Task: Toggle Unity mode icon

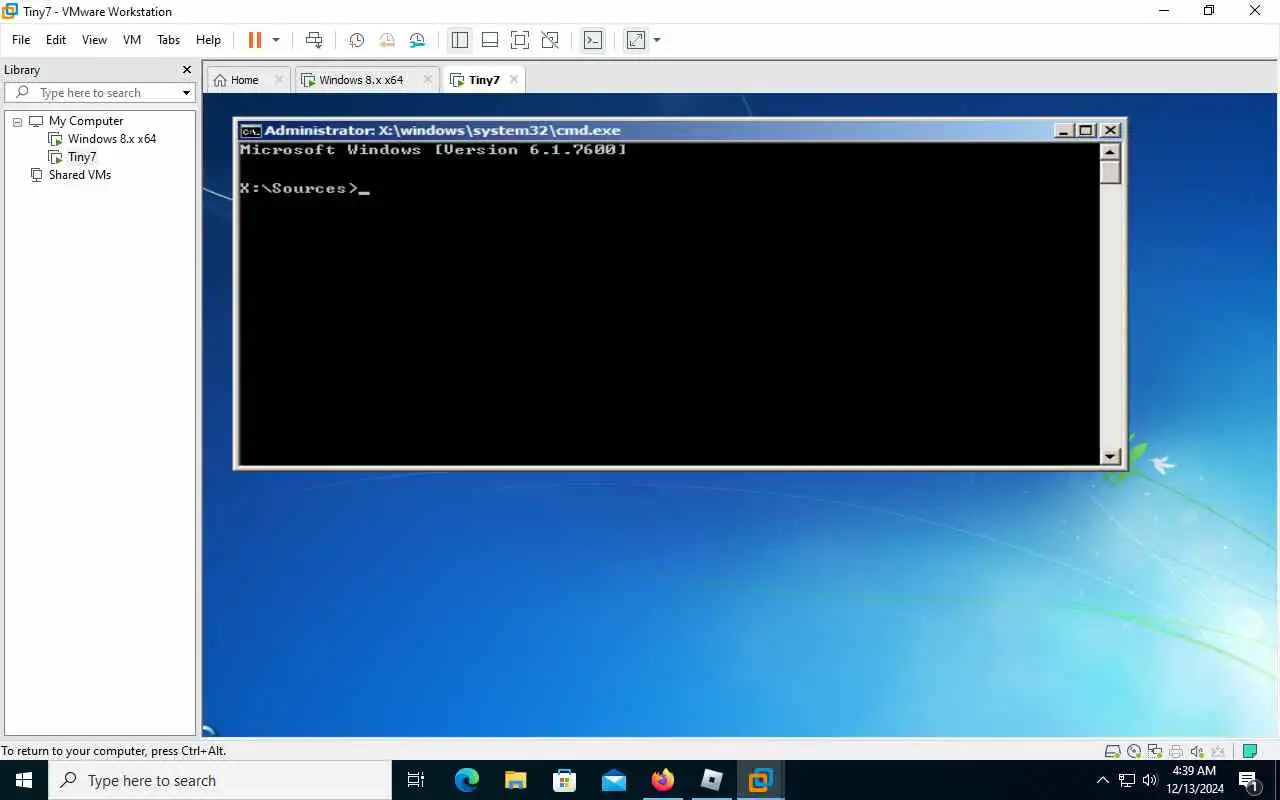Action: tap(550, 40)
